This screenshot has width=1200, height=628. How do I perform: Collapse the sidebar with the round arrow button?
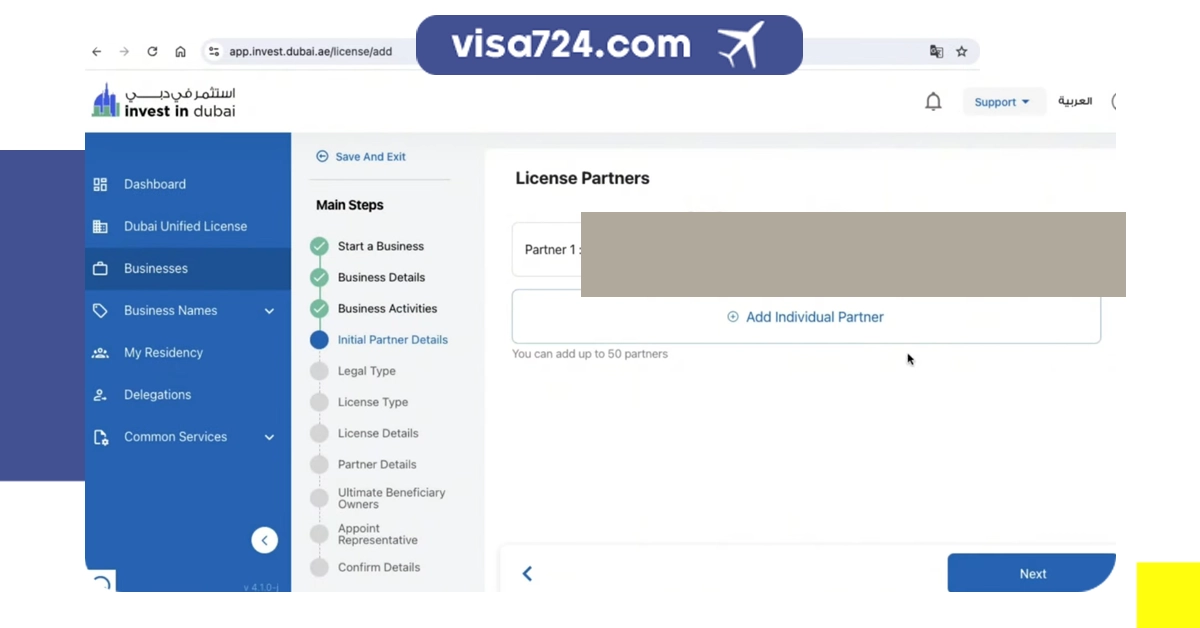click(264, 540)
